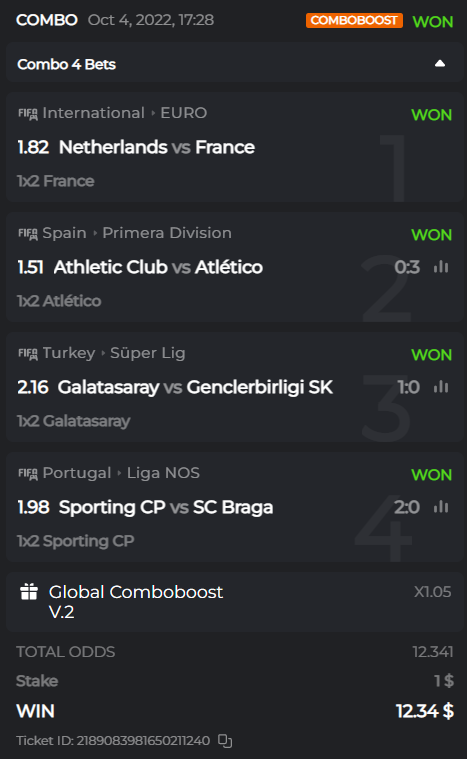The image size is (467, 759).
Task: Click FIFA icon next to Turkey Süper Lig
Action: coord(28,354)
